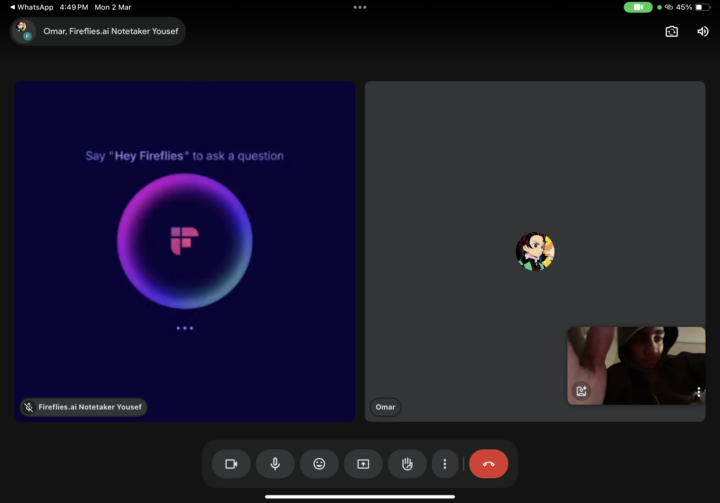The image size is (720, 503).
Task: Tap the share screen icon
Action: coord(363,464)
